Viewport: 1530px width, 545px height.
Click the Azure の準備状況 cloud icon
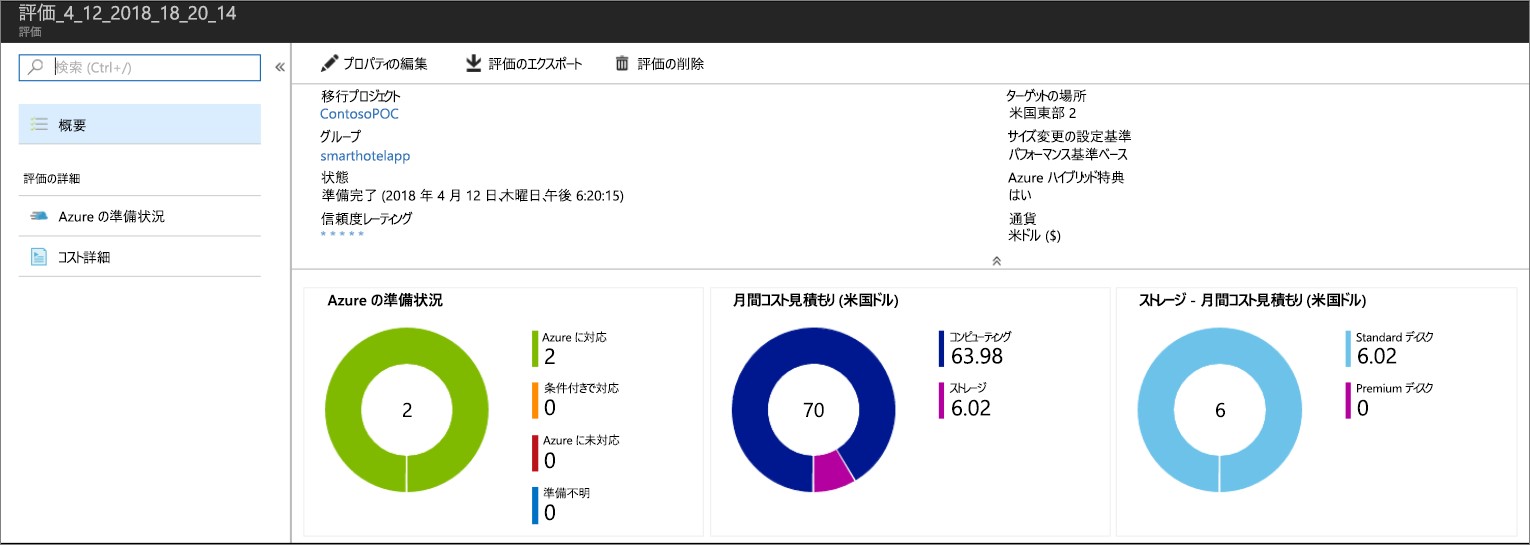[39, 216]
